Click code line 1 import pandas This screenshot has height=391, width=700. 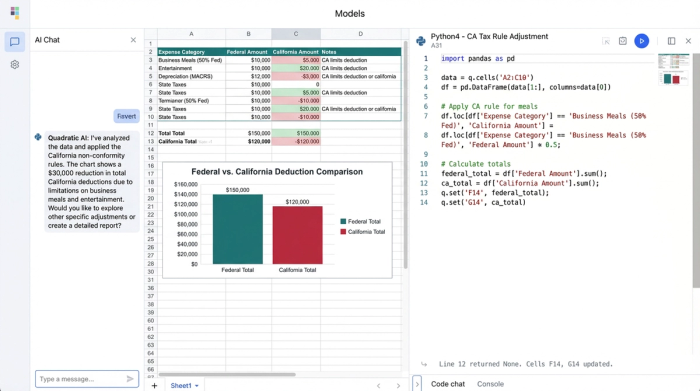click(478, 58)
